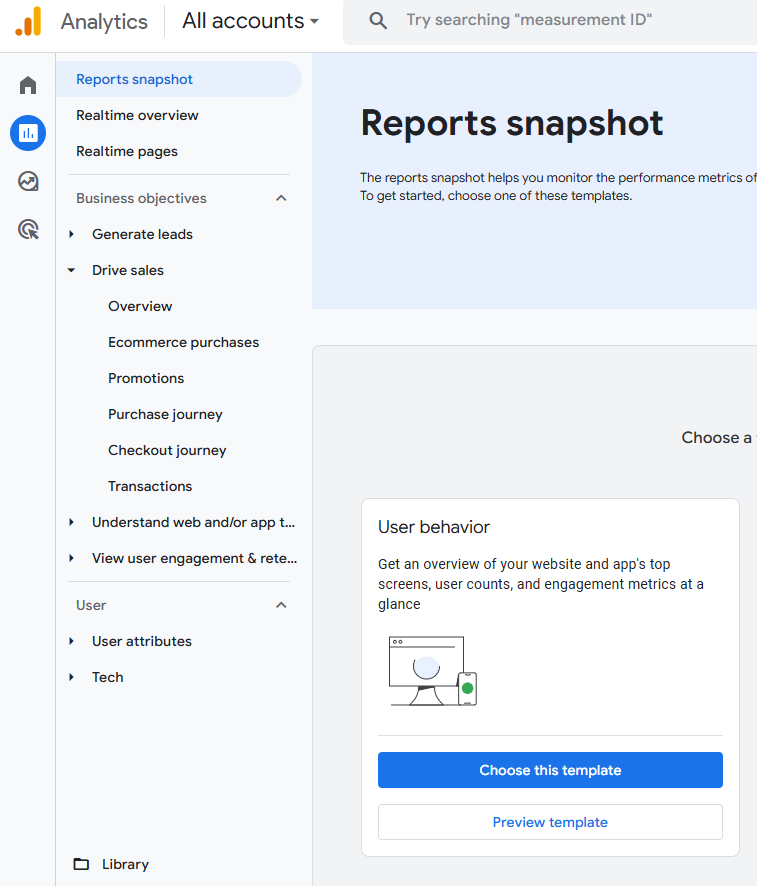
Task: Open the Home icon in left rail
Action: (28, 85)
